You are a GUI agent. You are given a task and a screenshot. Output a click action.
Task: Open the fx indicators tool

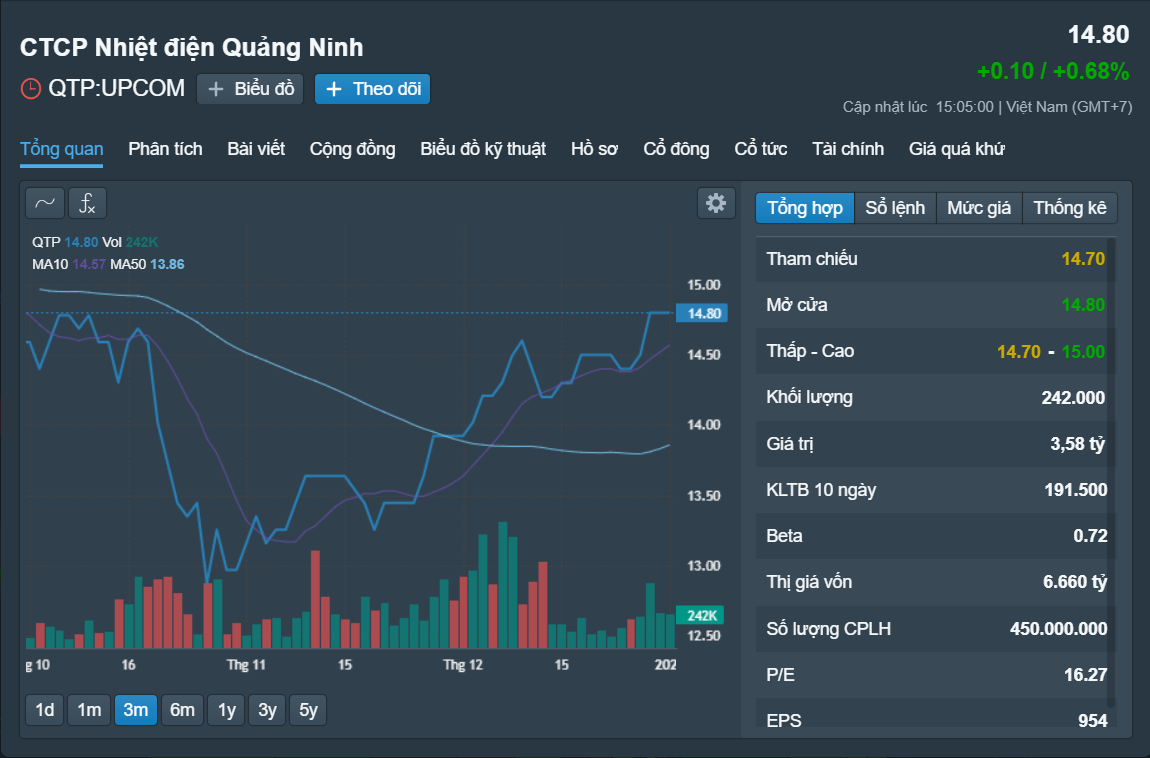(x=87, y=203)
